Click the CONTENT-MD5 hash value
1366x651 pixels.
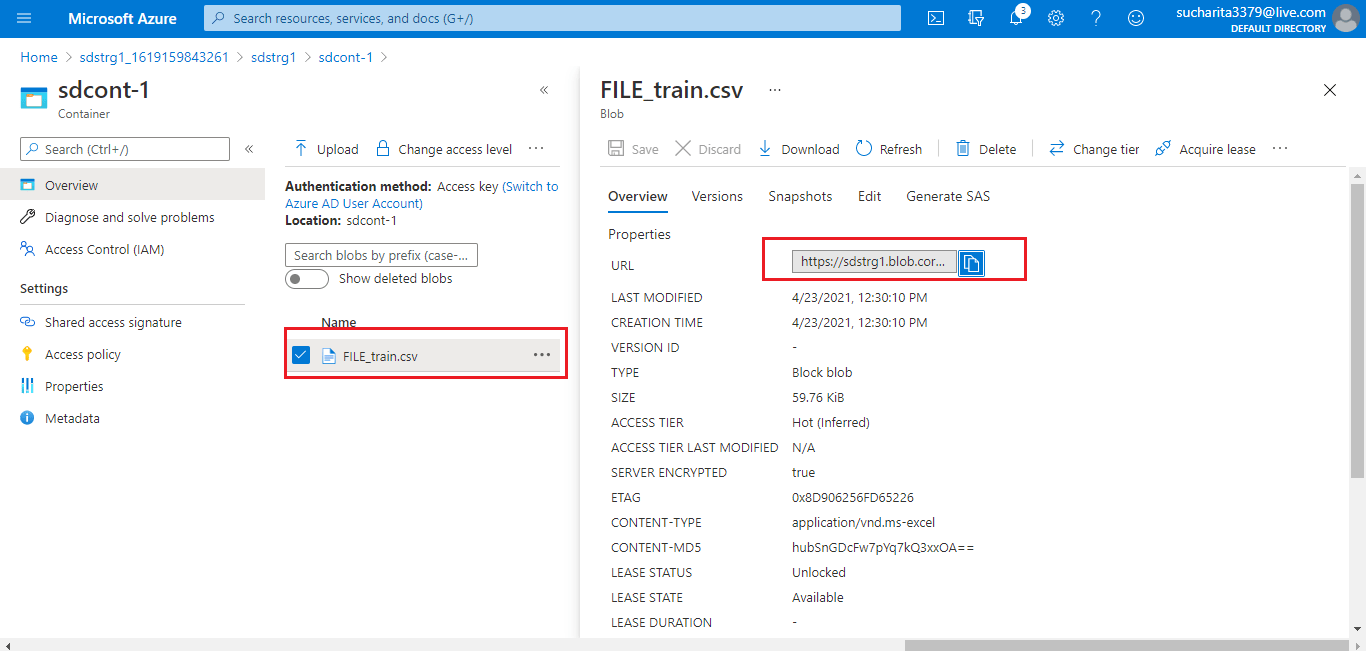click(x=883, y=547)
